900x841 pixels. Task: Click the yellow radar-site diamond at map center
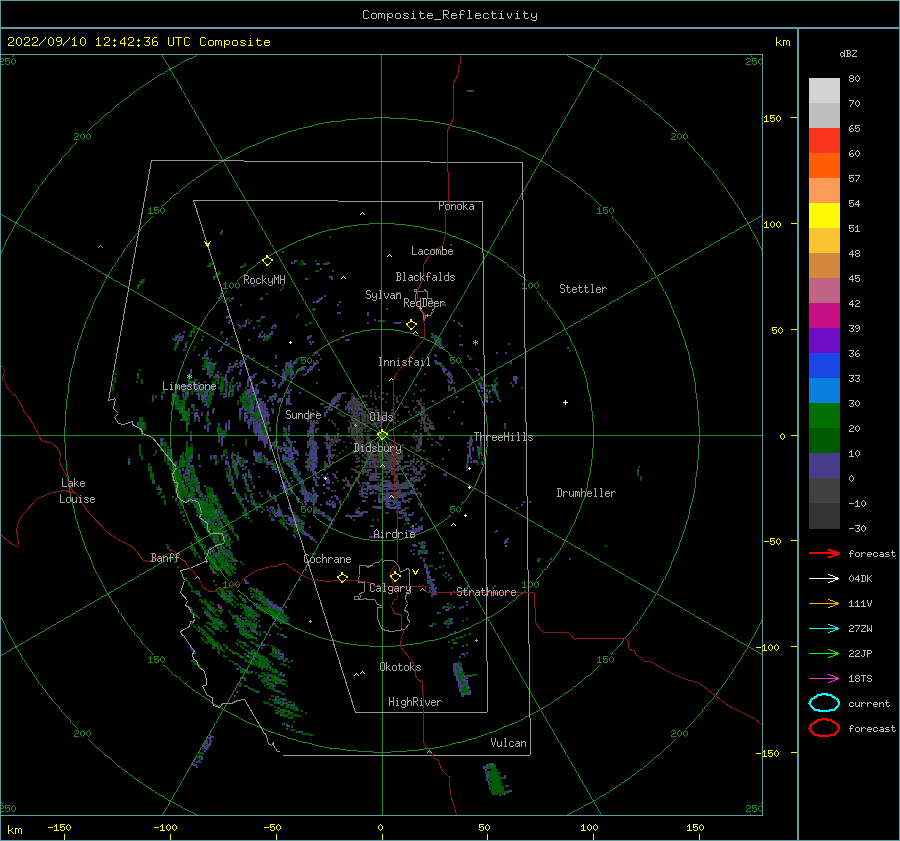[382, 435]
